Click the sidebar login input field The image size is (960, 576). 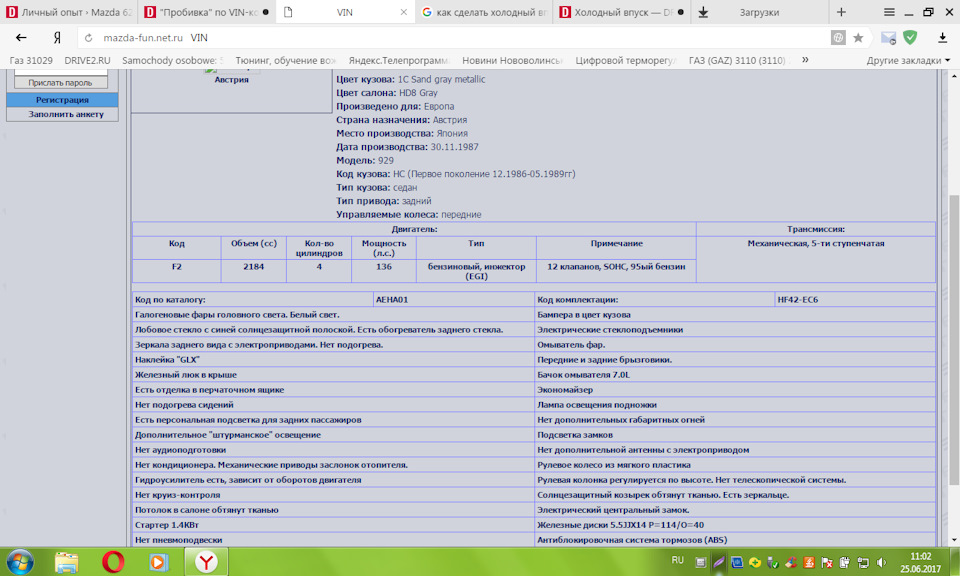coord(60,72)
